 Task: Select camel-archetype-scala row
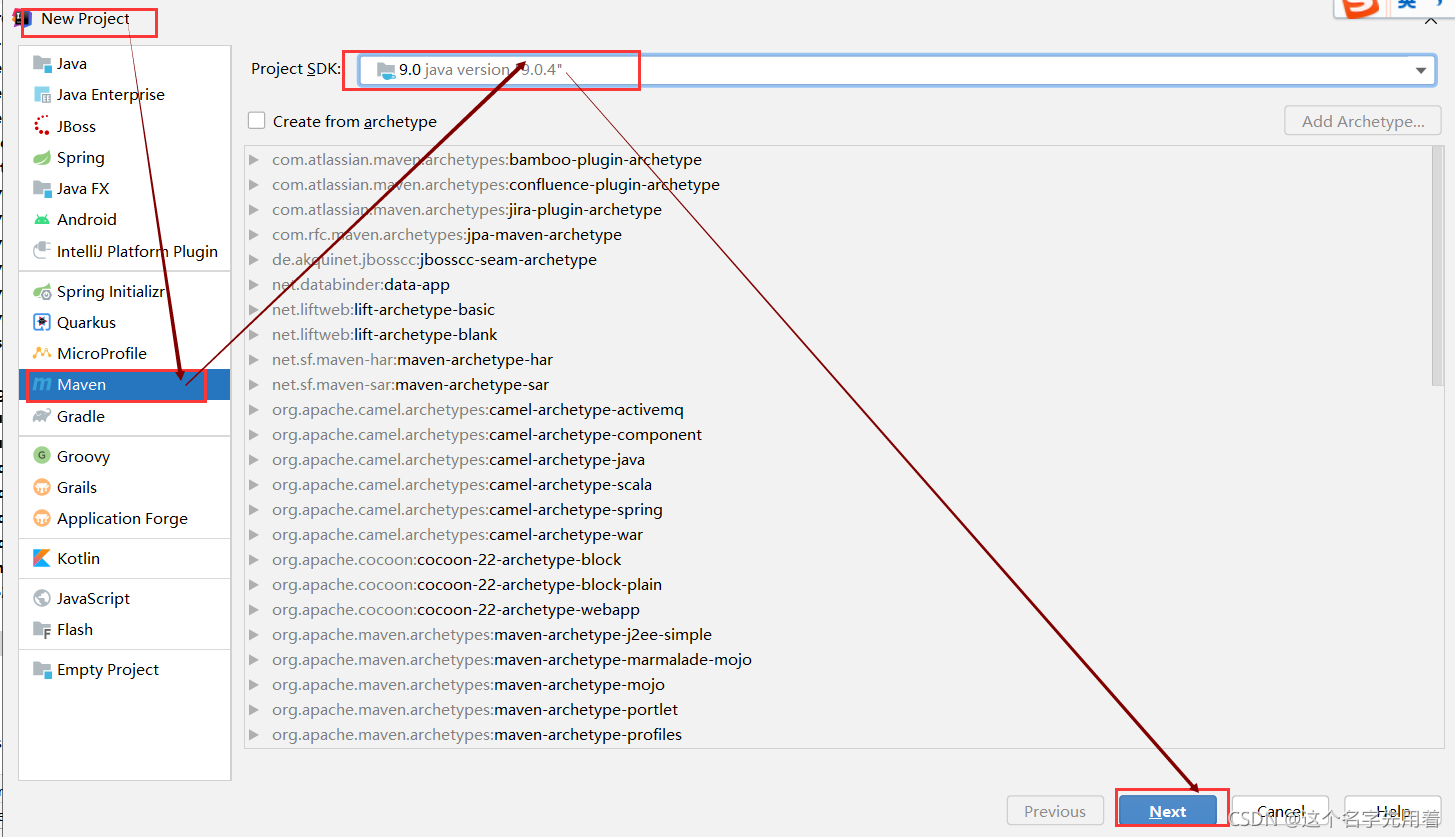838,485
